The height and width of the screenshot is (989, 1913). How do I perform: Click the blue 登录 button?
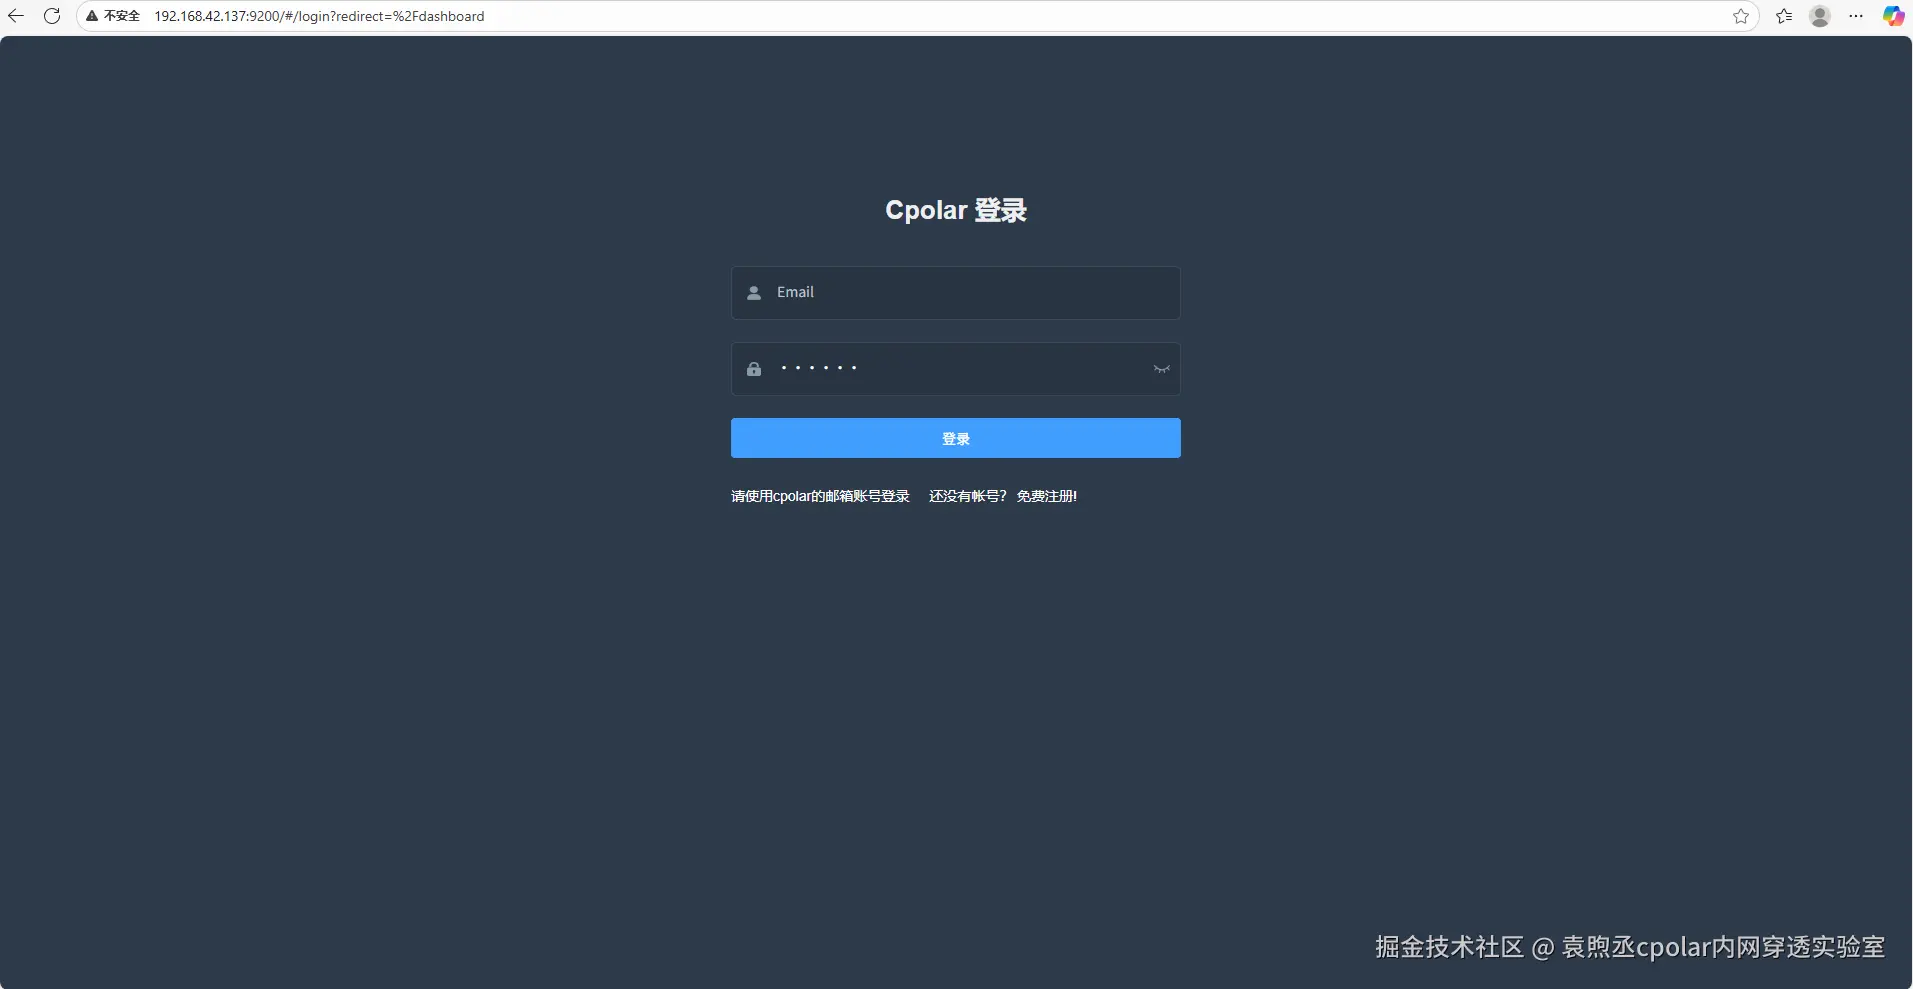(956, 438)
